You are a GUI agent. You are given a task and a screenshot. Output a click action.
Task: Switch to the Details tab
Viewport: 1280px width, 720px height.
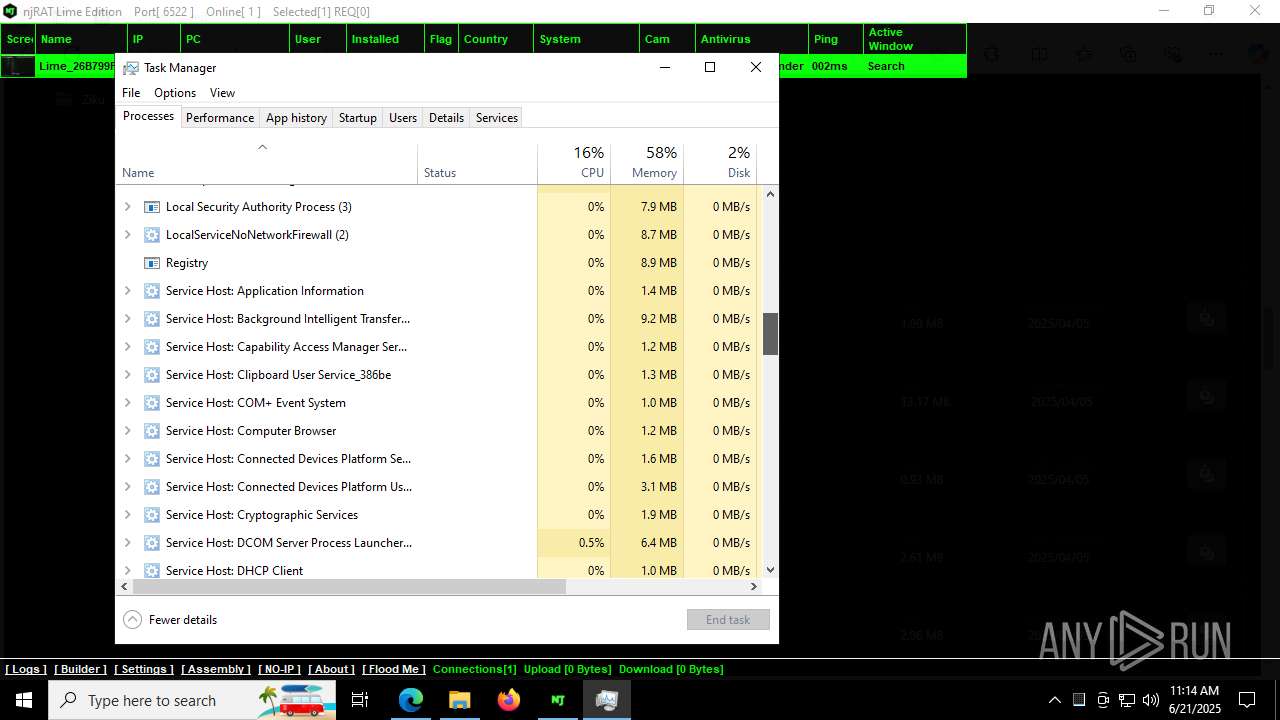pos(446,118)
